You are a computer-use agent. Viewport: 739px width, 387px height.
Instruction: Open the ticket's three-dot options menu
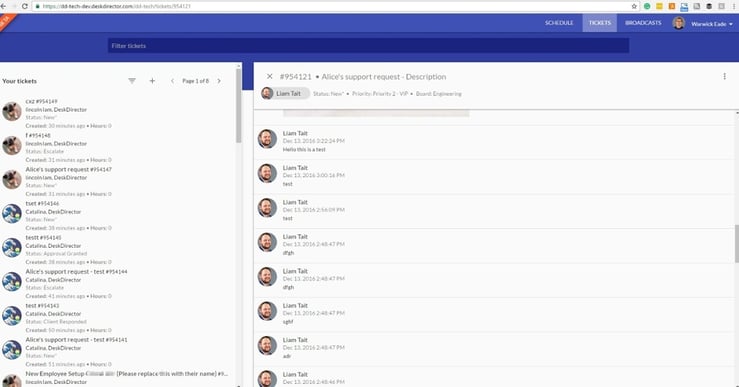724,76
